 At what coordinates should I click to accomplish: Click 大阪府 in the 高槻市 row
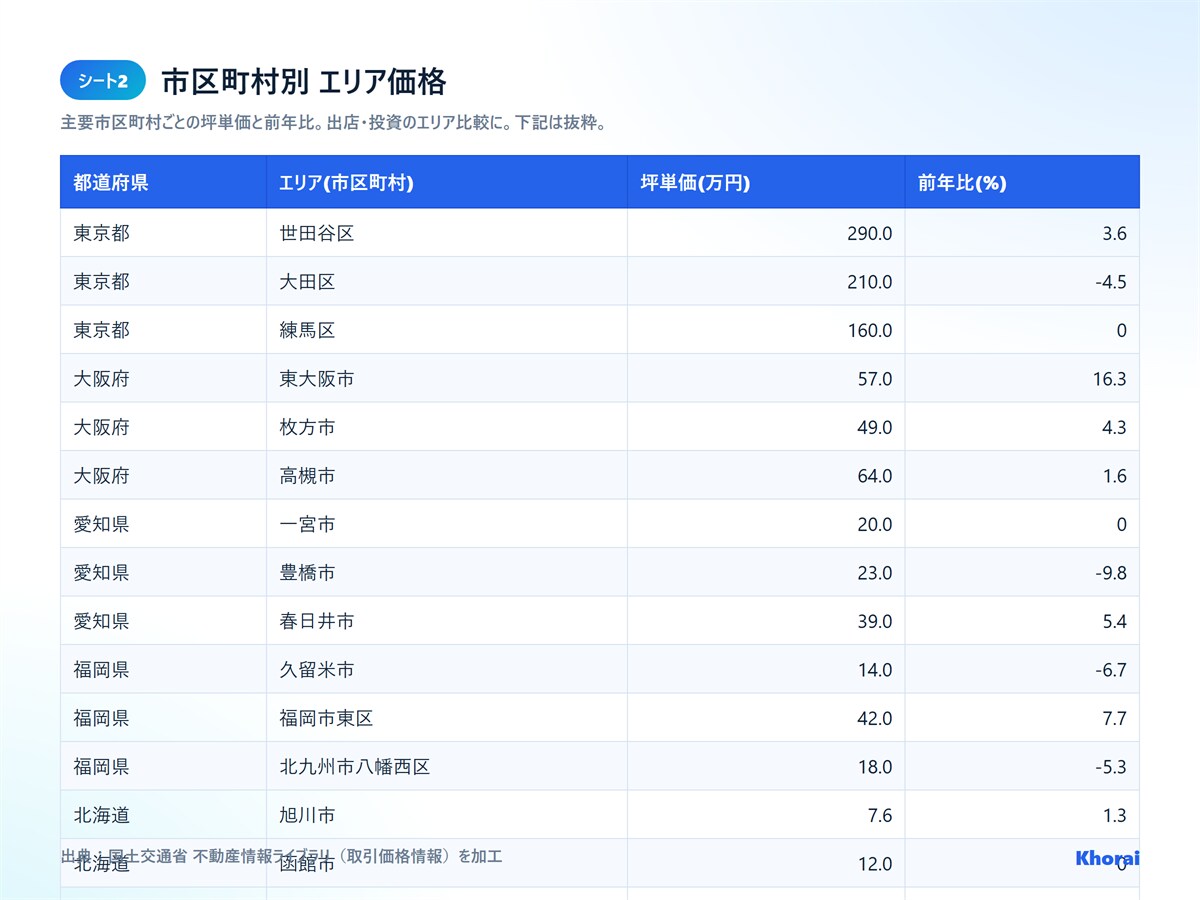point(101,476)
